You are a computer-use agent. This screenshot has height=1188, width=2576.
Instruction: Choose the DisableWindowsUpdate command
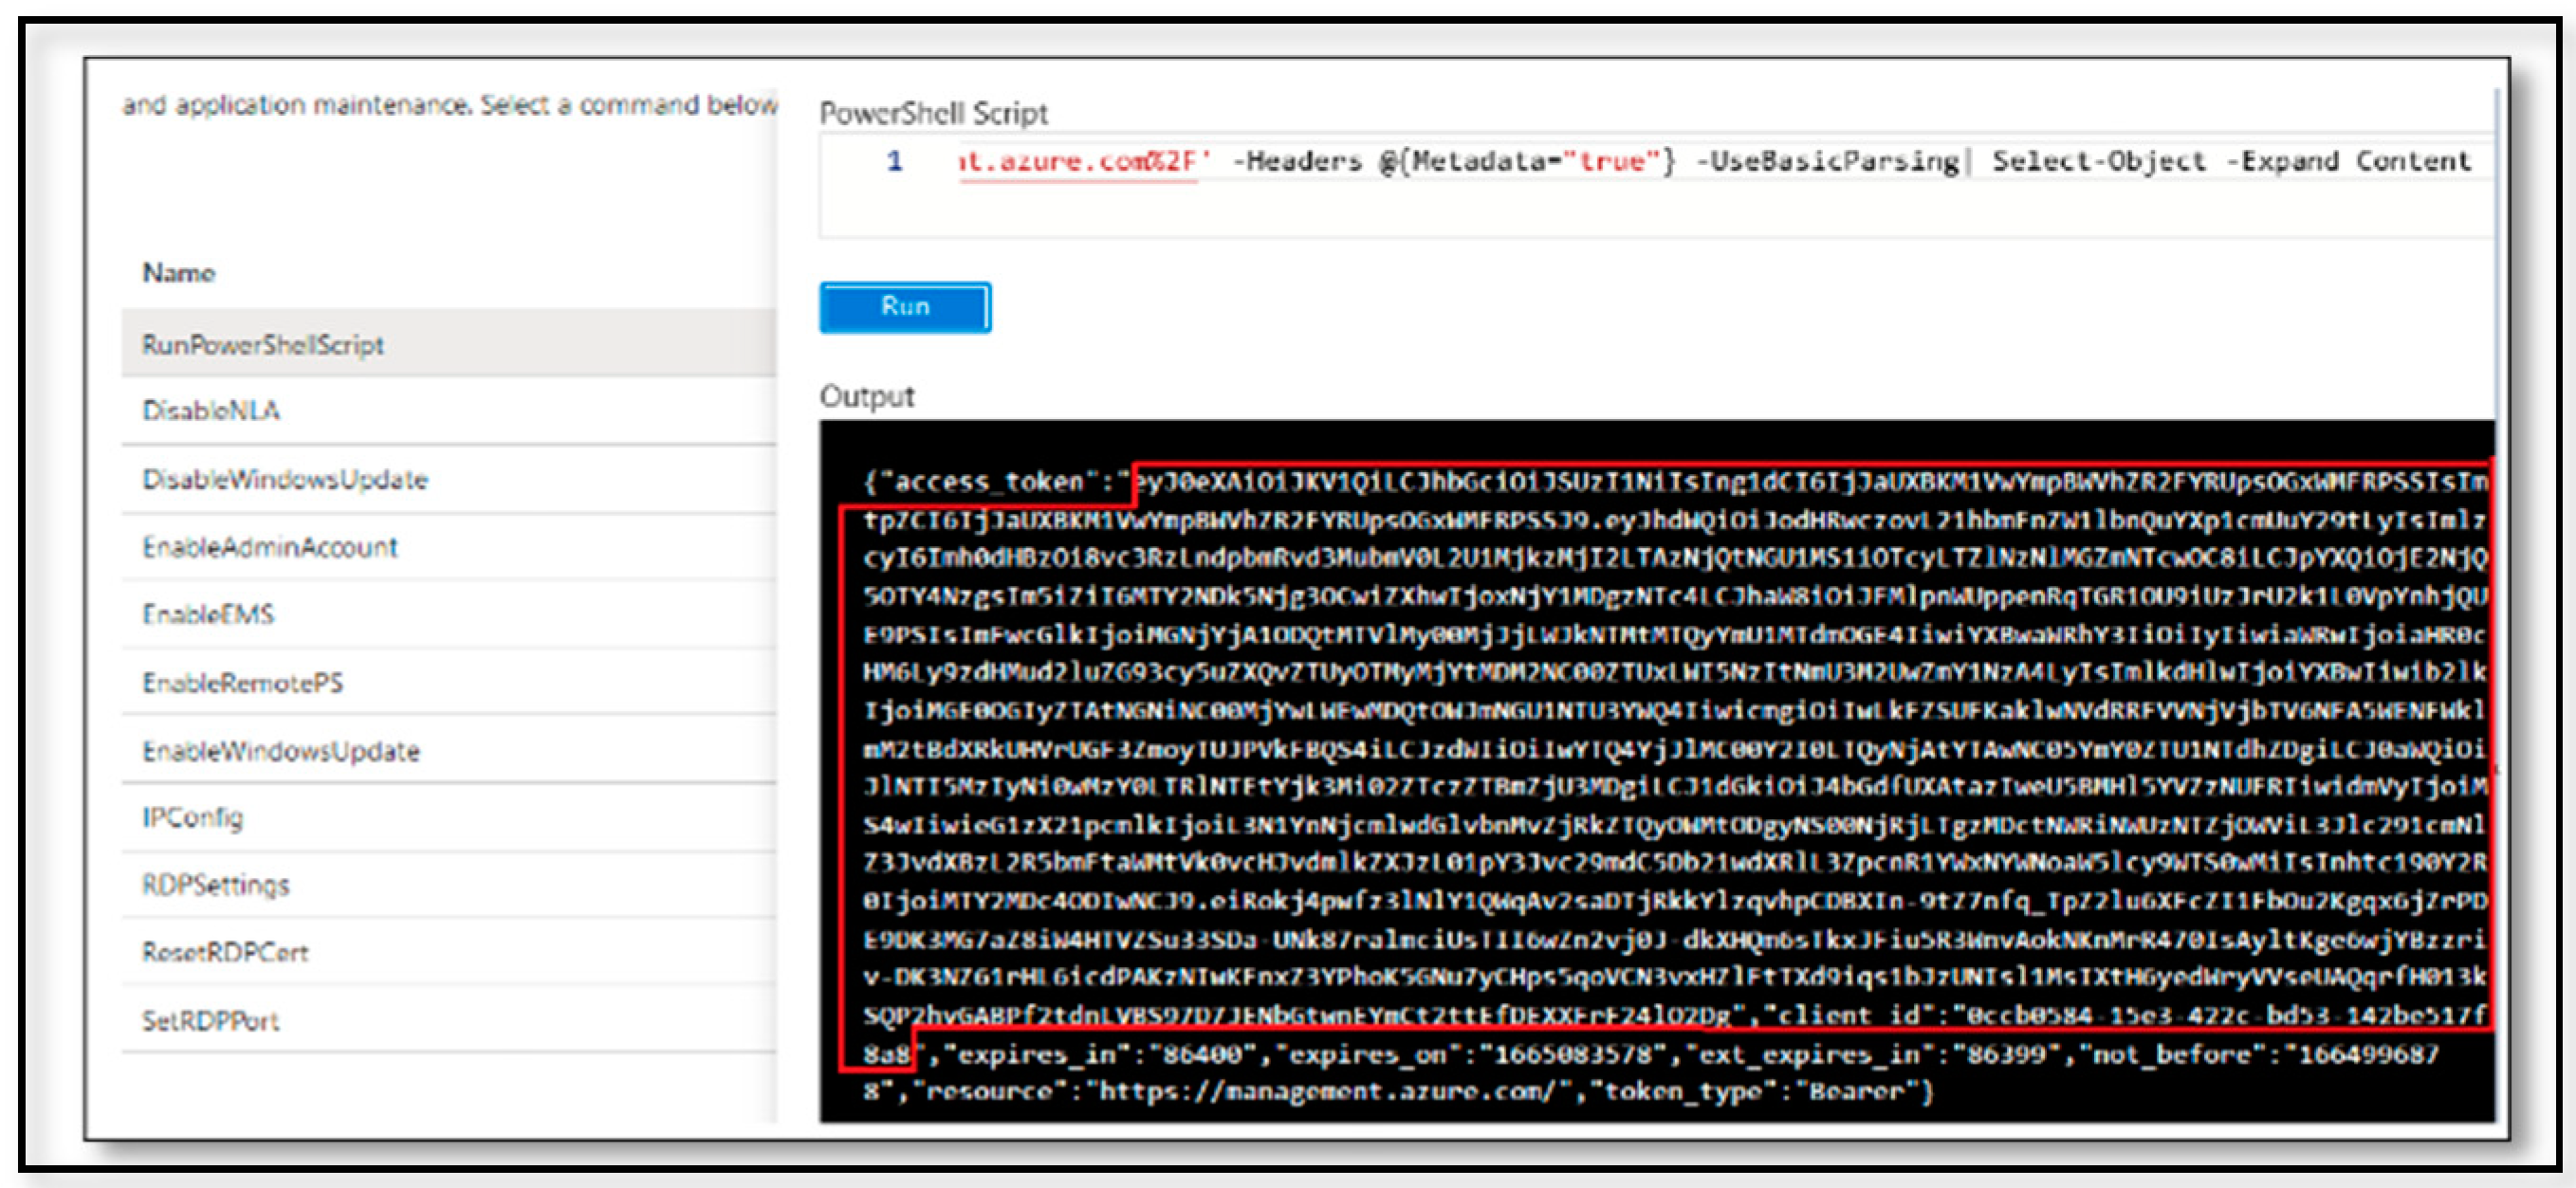285,480
